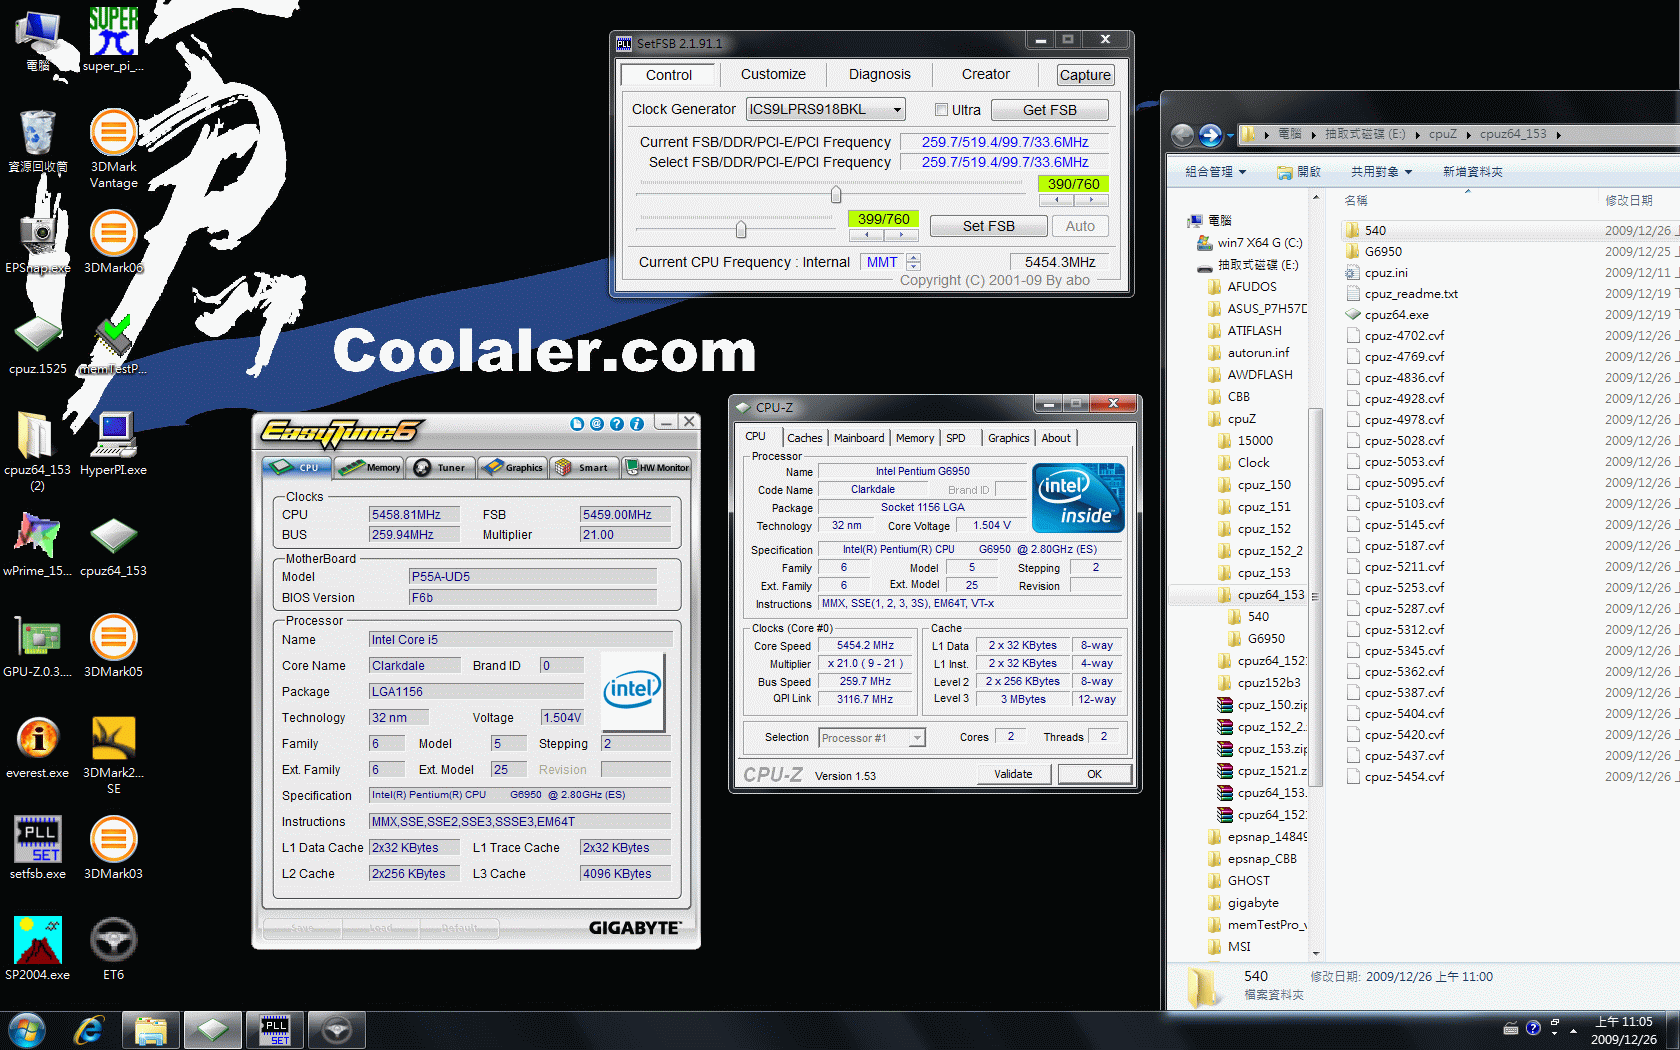Viewport: 1680px width, 1050px height.
Task: Click the Creator tab in SetFSB
Action: pyautogui.click(x=986, y=74)
